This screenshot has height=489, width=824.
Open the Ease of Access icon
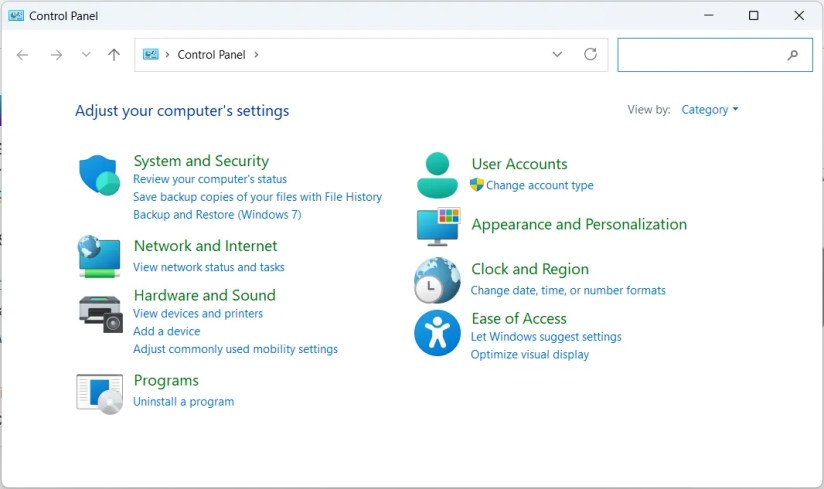437,333
